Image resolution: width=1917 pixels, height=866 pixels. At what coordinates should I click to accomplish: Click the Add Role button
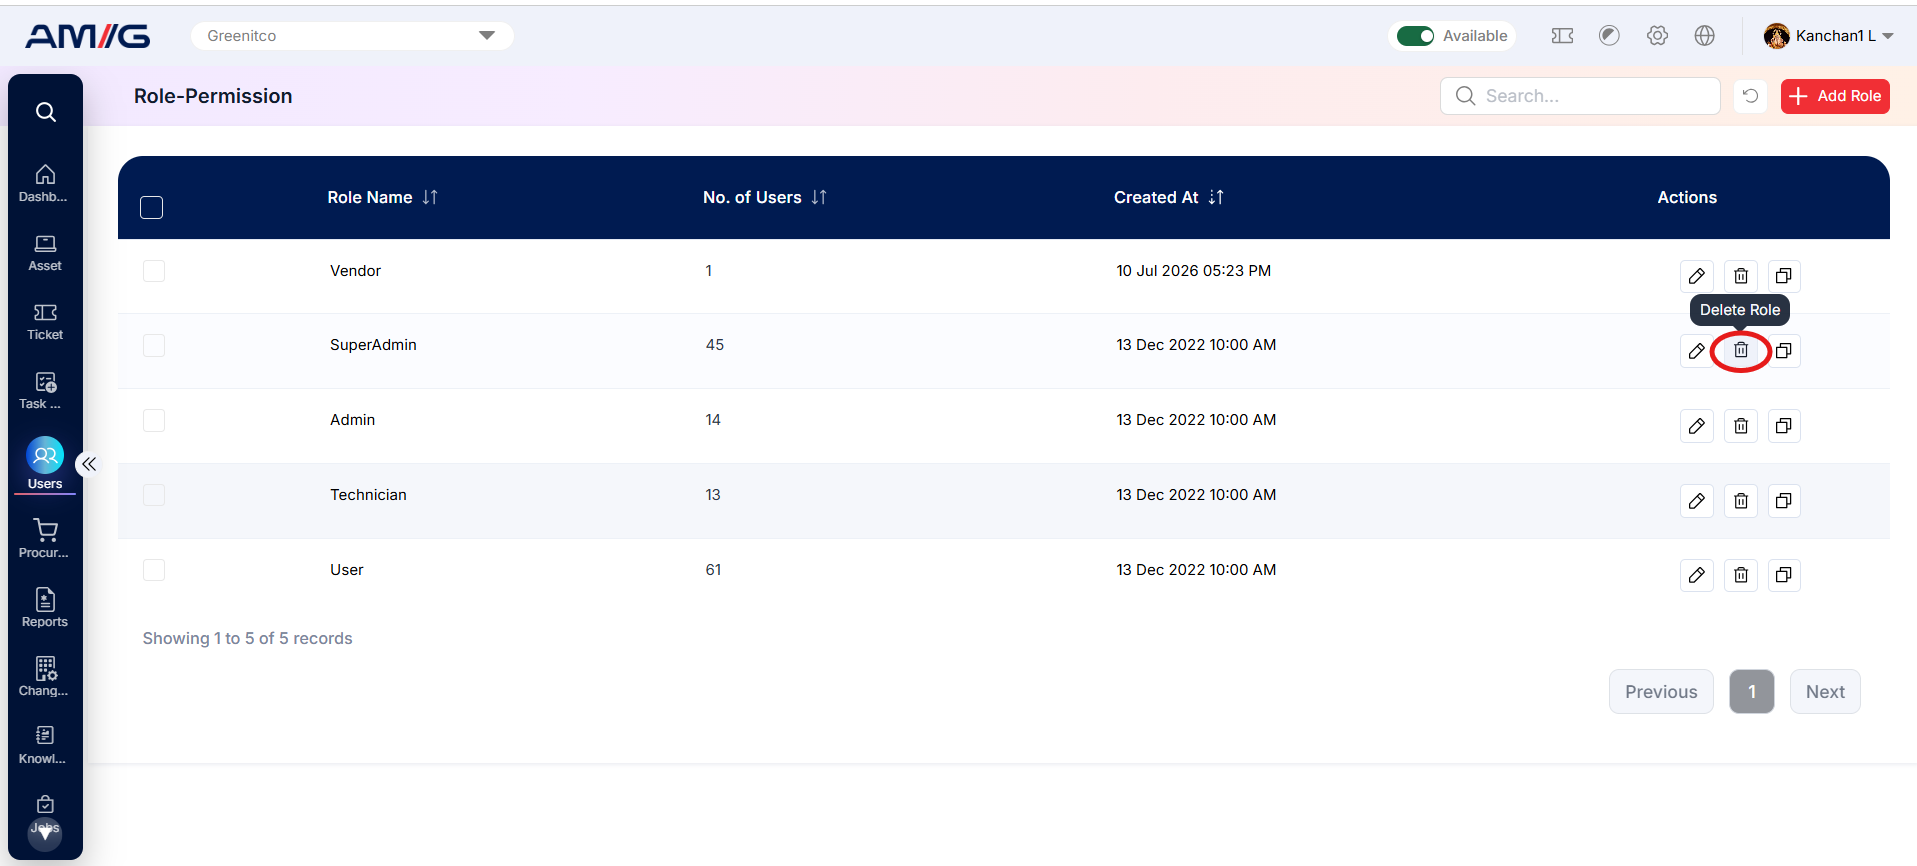[x=1835, y=96]
